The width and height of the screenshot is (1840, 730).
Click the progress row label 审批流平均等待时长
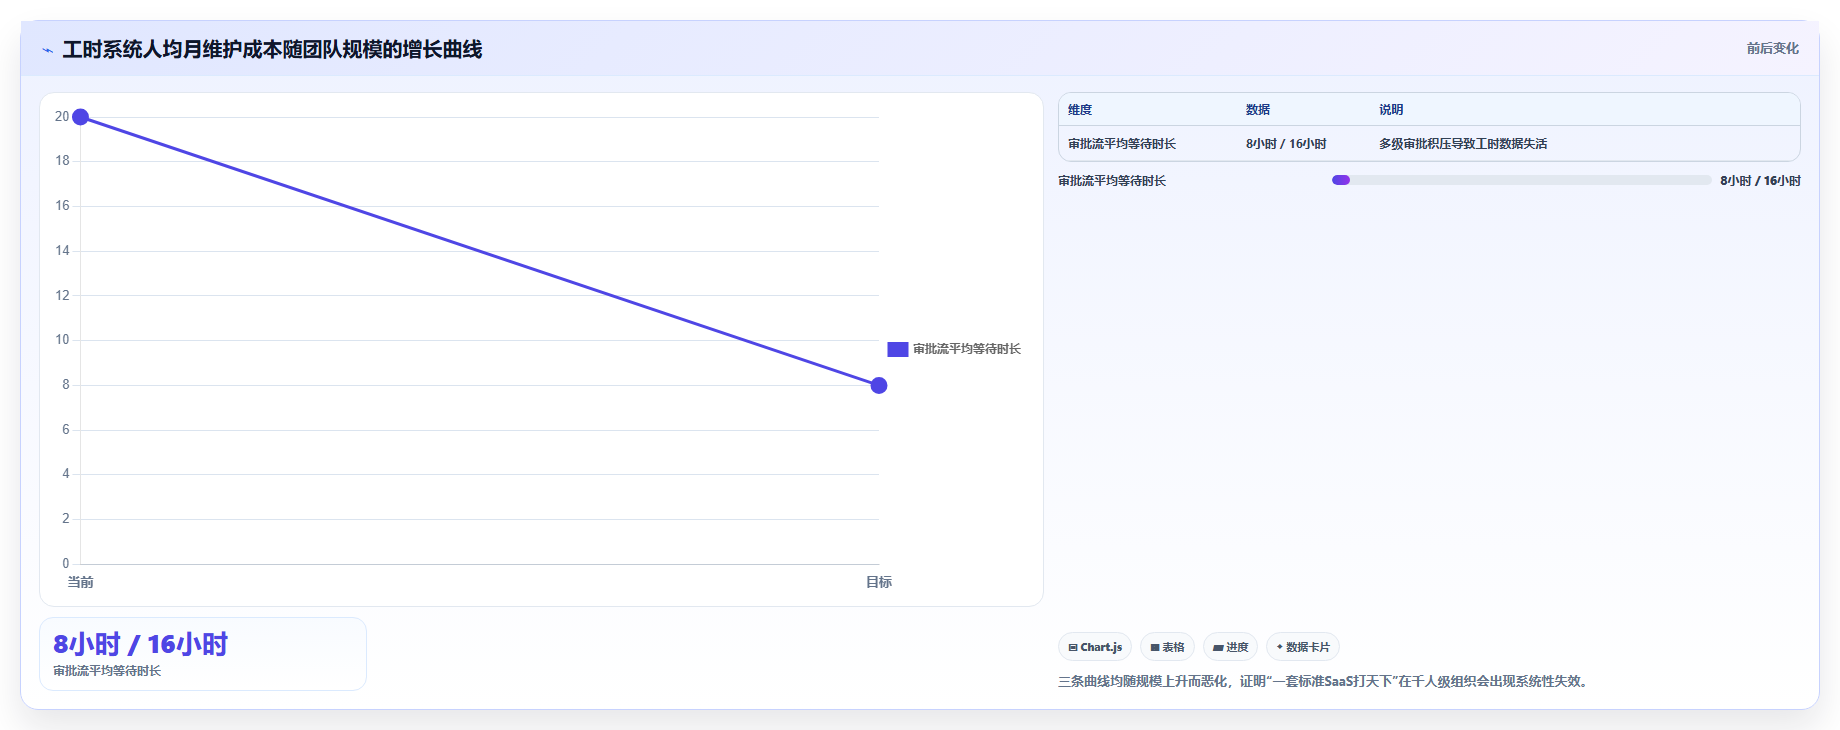point(1112,181)
